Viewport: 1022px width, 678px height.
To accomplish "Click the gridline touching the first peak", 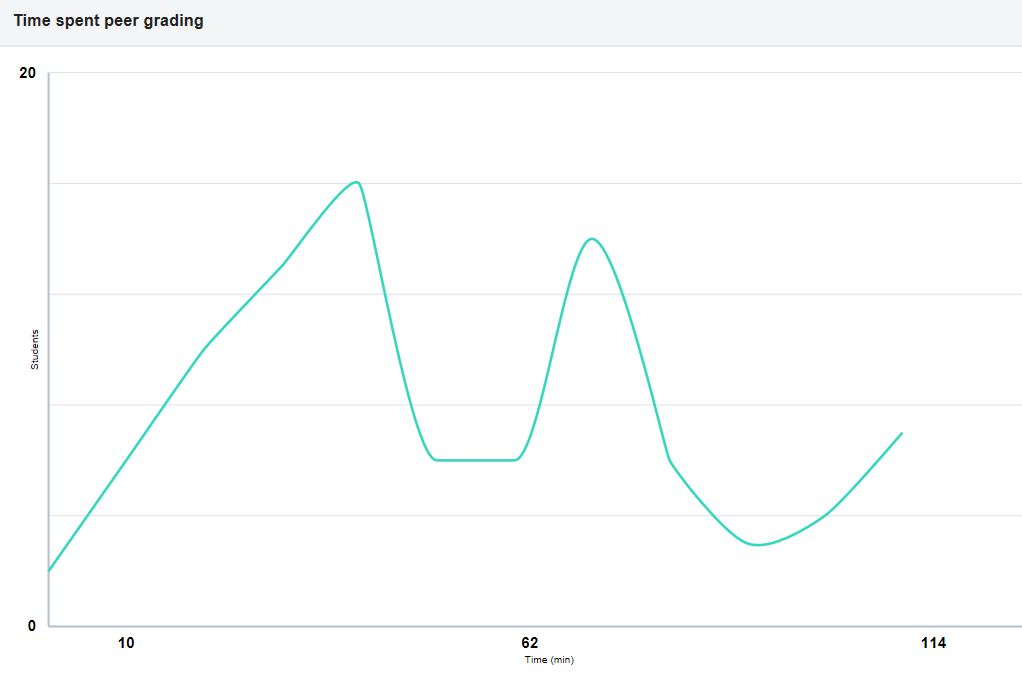I will coord(535,183).
